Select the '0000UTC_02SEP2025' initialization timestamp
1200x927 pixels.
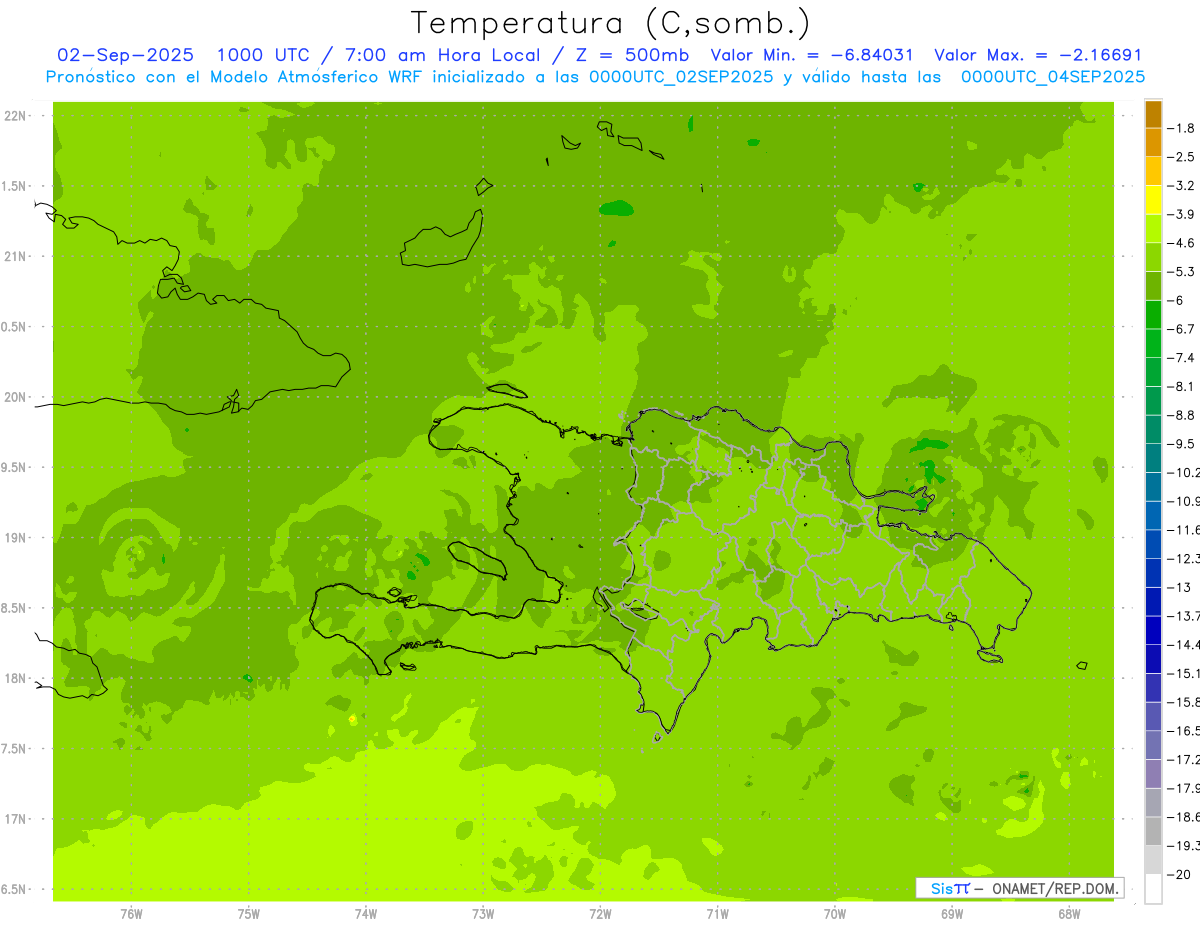(681, 77)
